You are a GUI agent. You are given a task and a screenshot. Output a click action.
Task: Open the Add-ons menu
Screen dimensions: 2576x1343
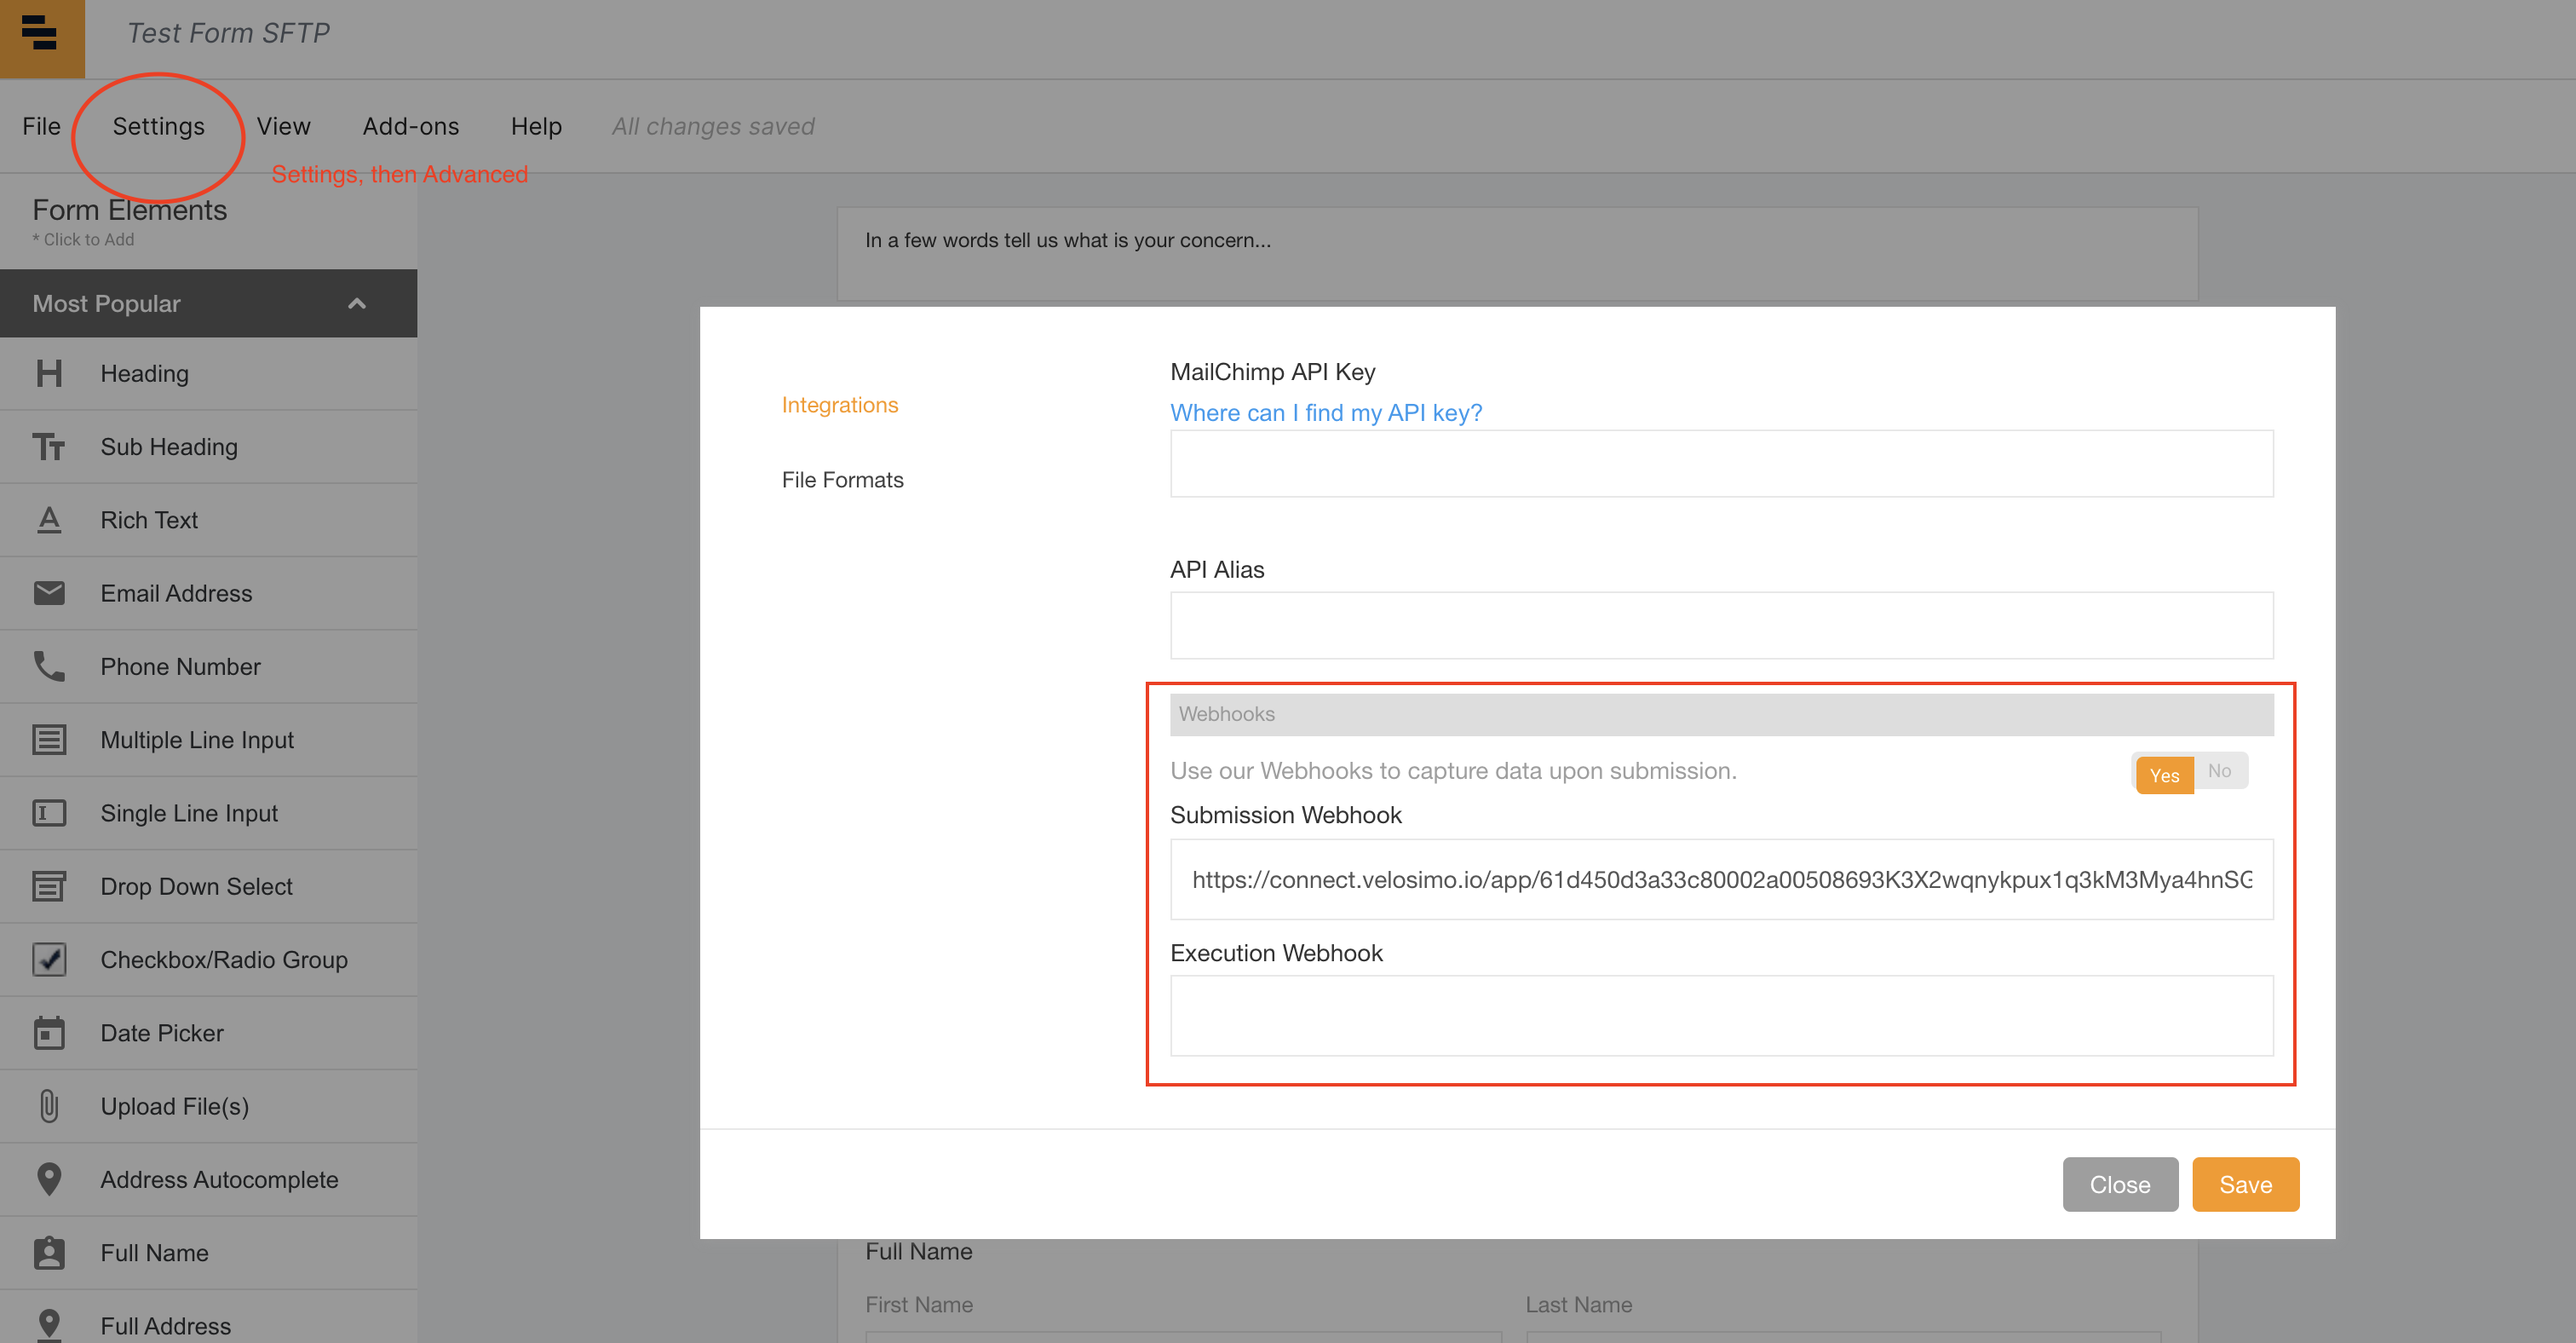click(410, 127)
